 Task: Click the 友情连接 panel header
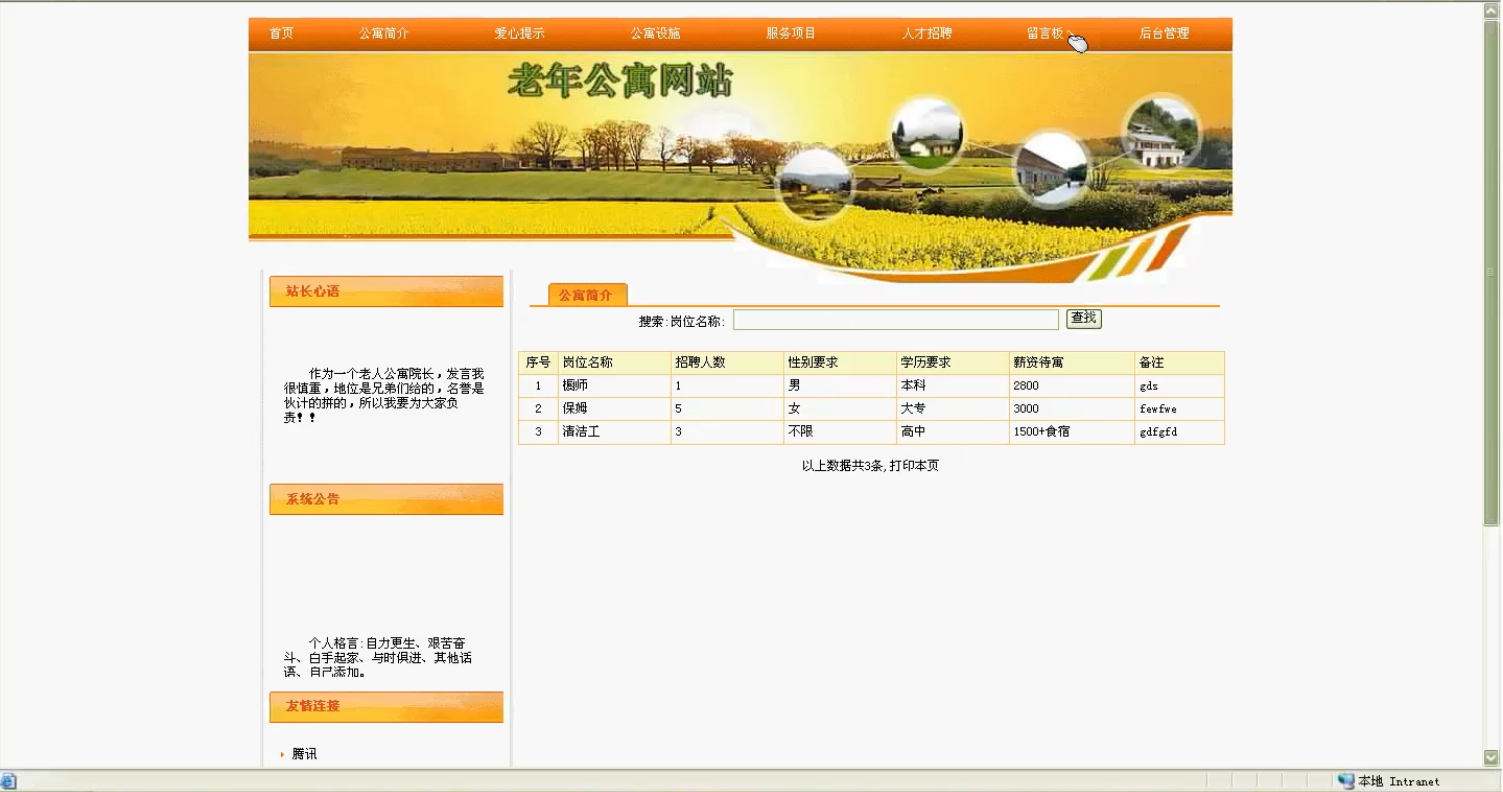(386, 706)
